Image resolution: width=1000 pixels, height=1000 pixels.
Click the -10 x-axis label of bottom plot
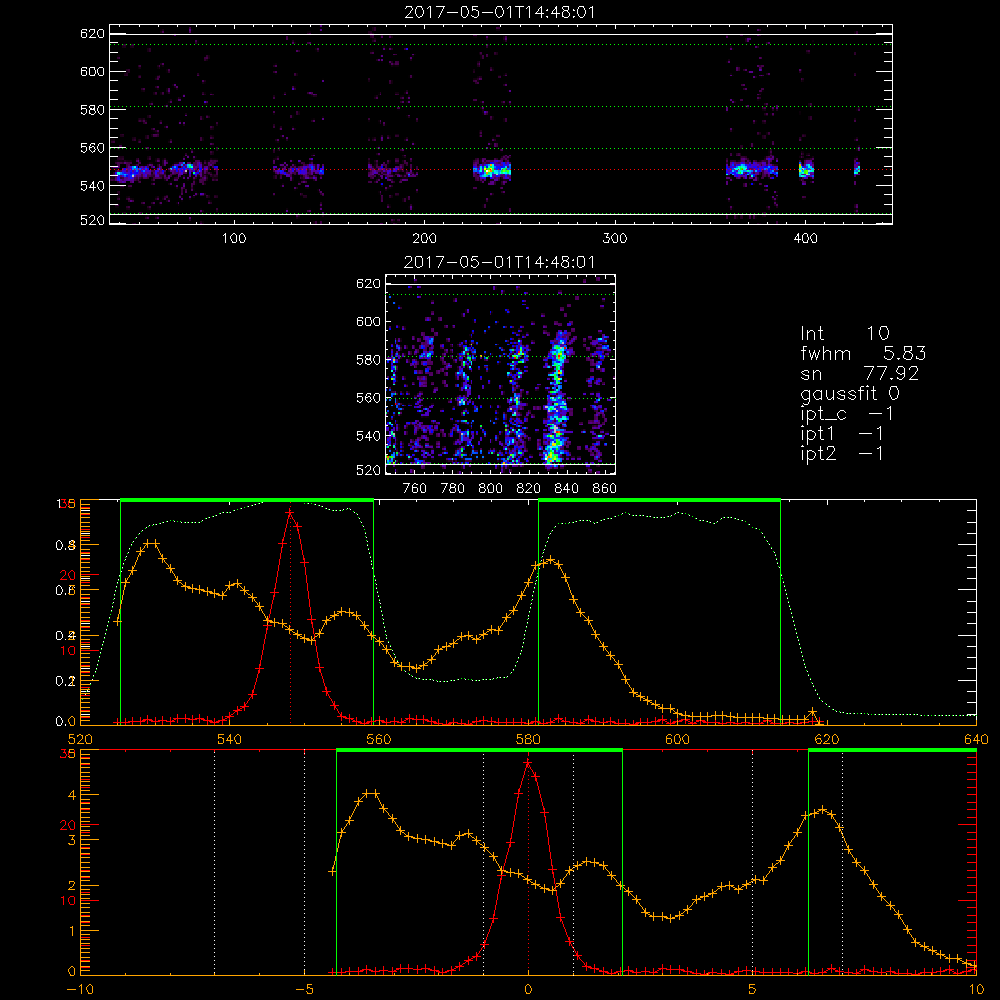click(x=80, y=989)
